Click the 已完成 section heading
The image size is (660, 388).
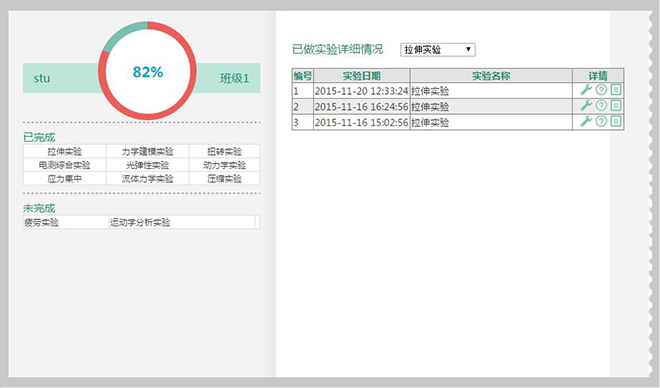(x=39, y=137)
